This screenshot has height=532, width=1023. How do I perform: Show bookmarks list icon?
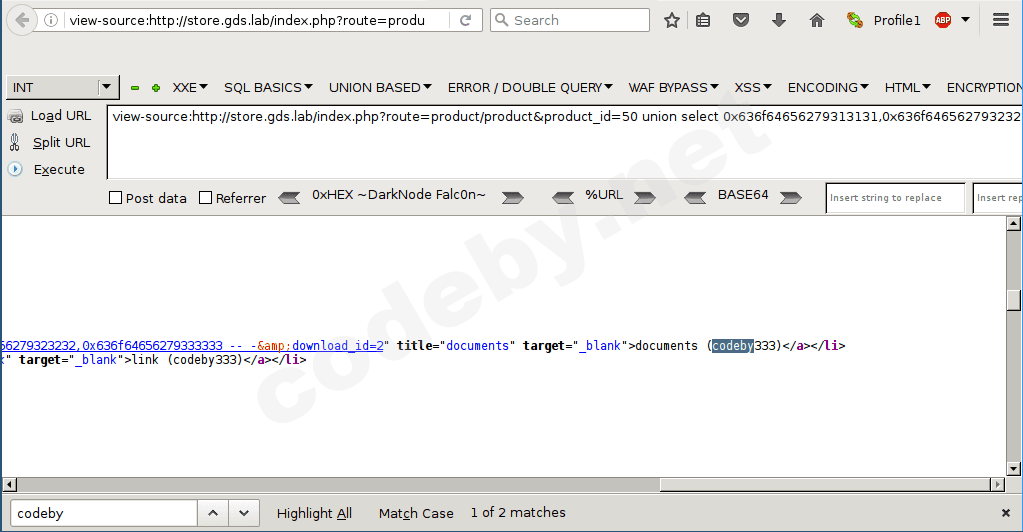[x=703, y=20]
